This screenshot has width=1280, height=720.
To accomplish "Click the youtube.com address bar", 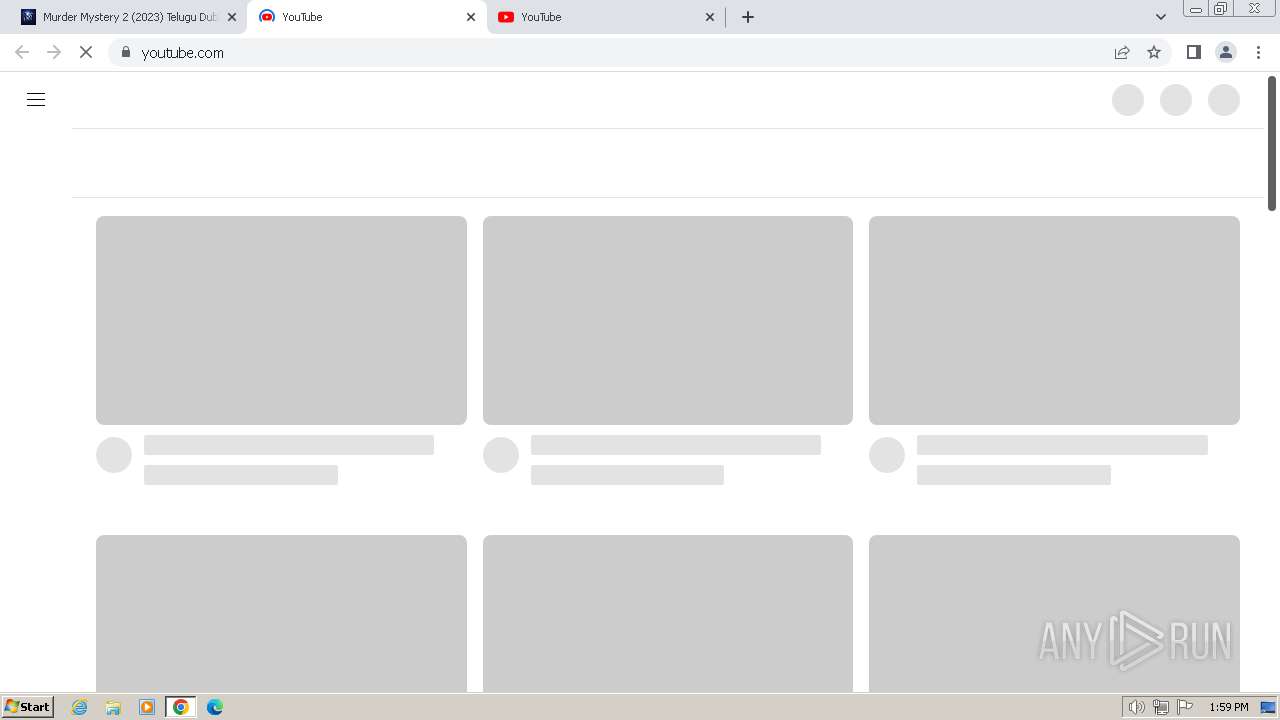I will coord(640,52).
